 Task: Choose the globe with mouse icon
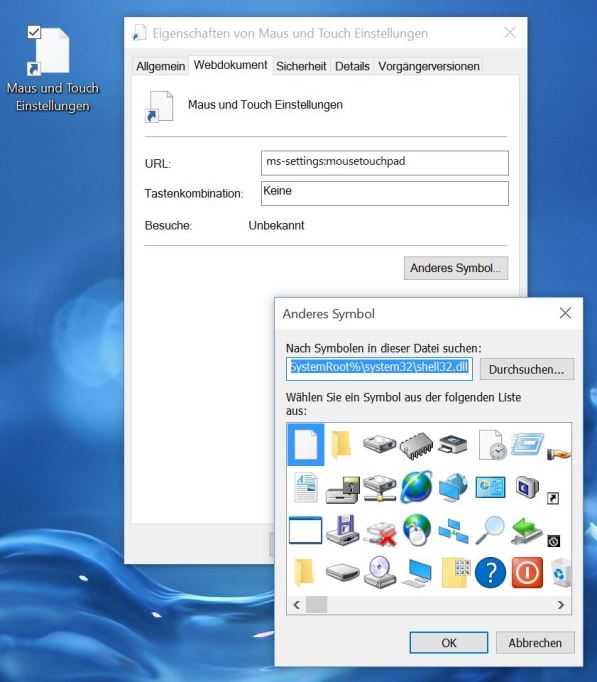tap(417, 529)
